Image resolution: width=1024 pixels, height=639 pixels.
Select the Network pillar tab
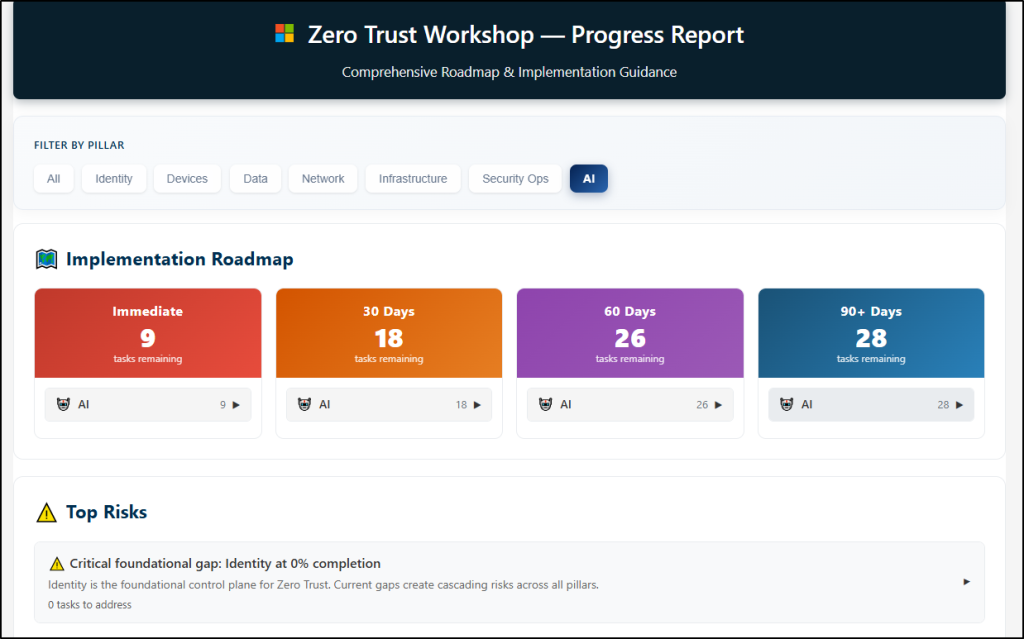(x=322, y=178)
